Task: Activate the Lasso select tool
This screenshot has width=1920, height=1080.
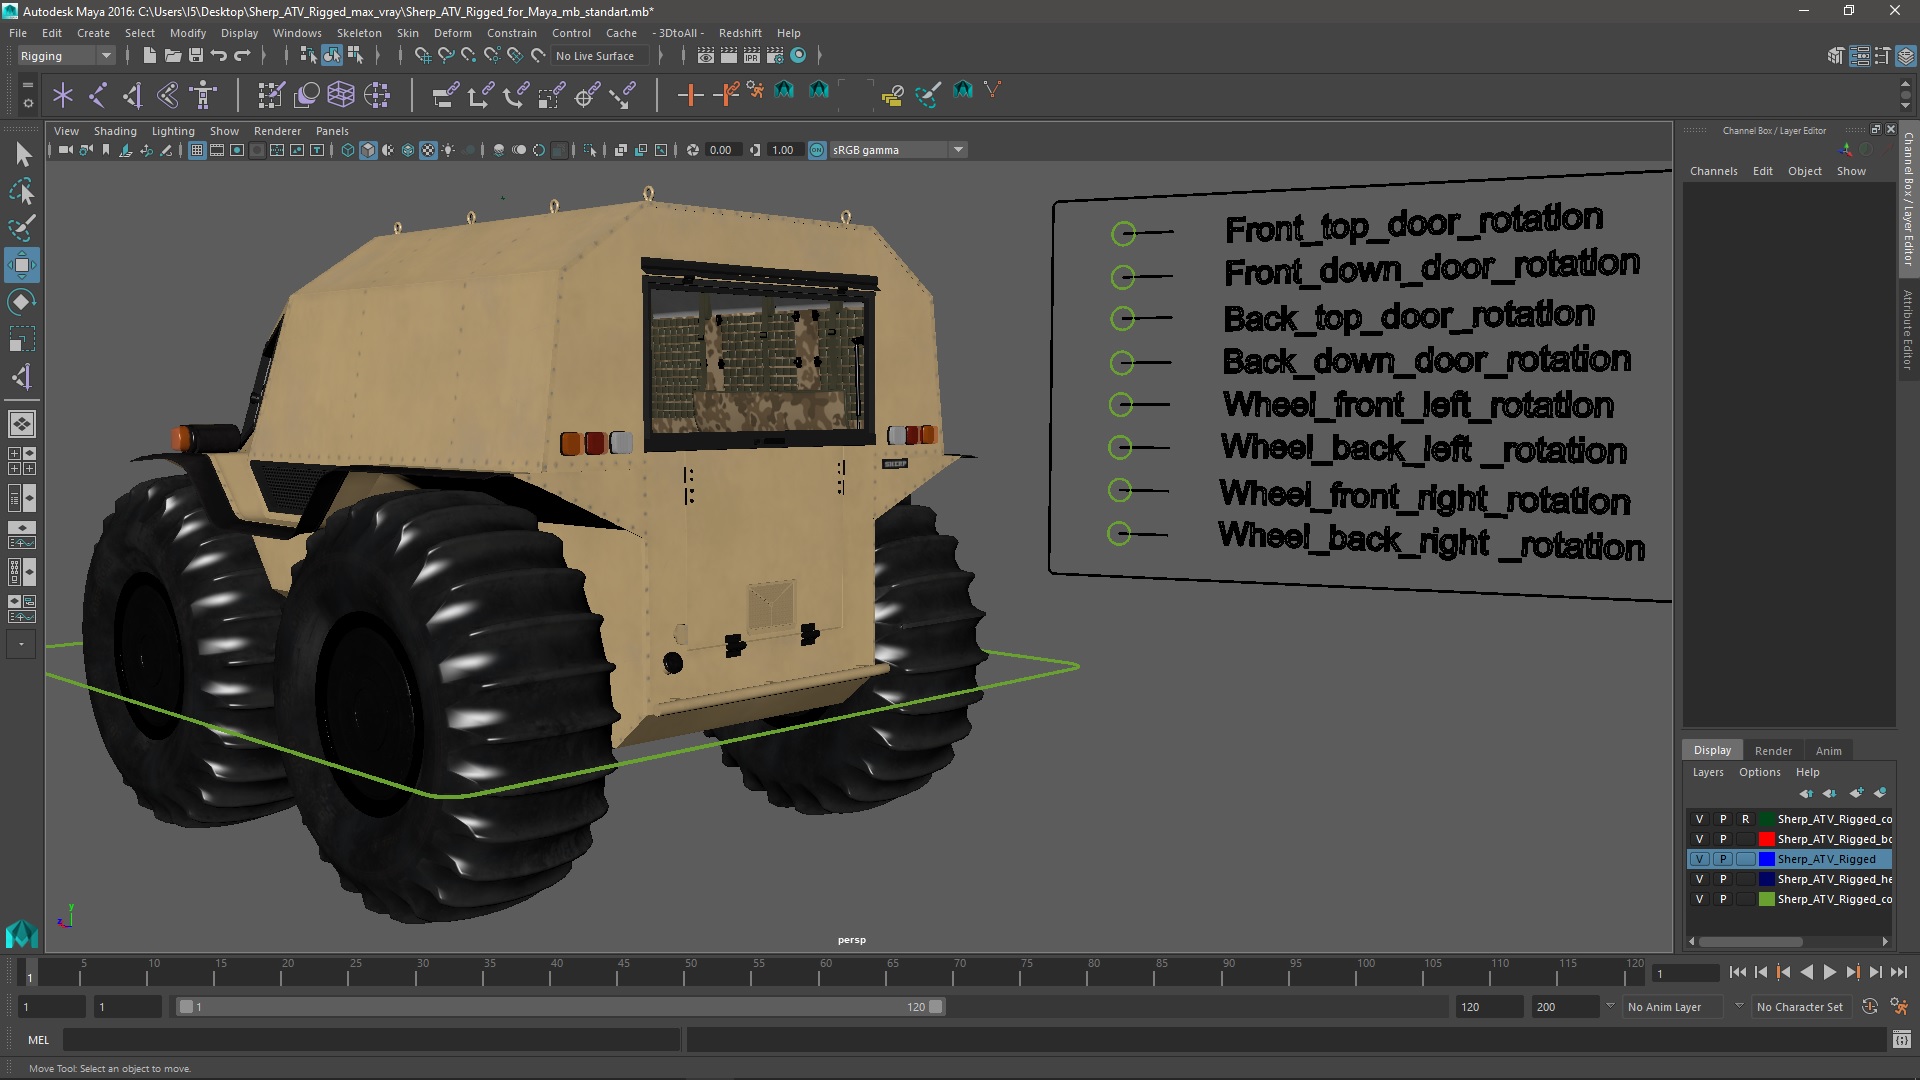Action: [22, 191]
